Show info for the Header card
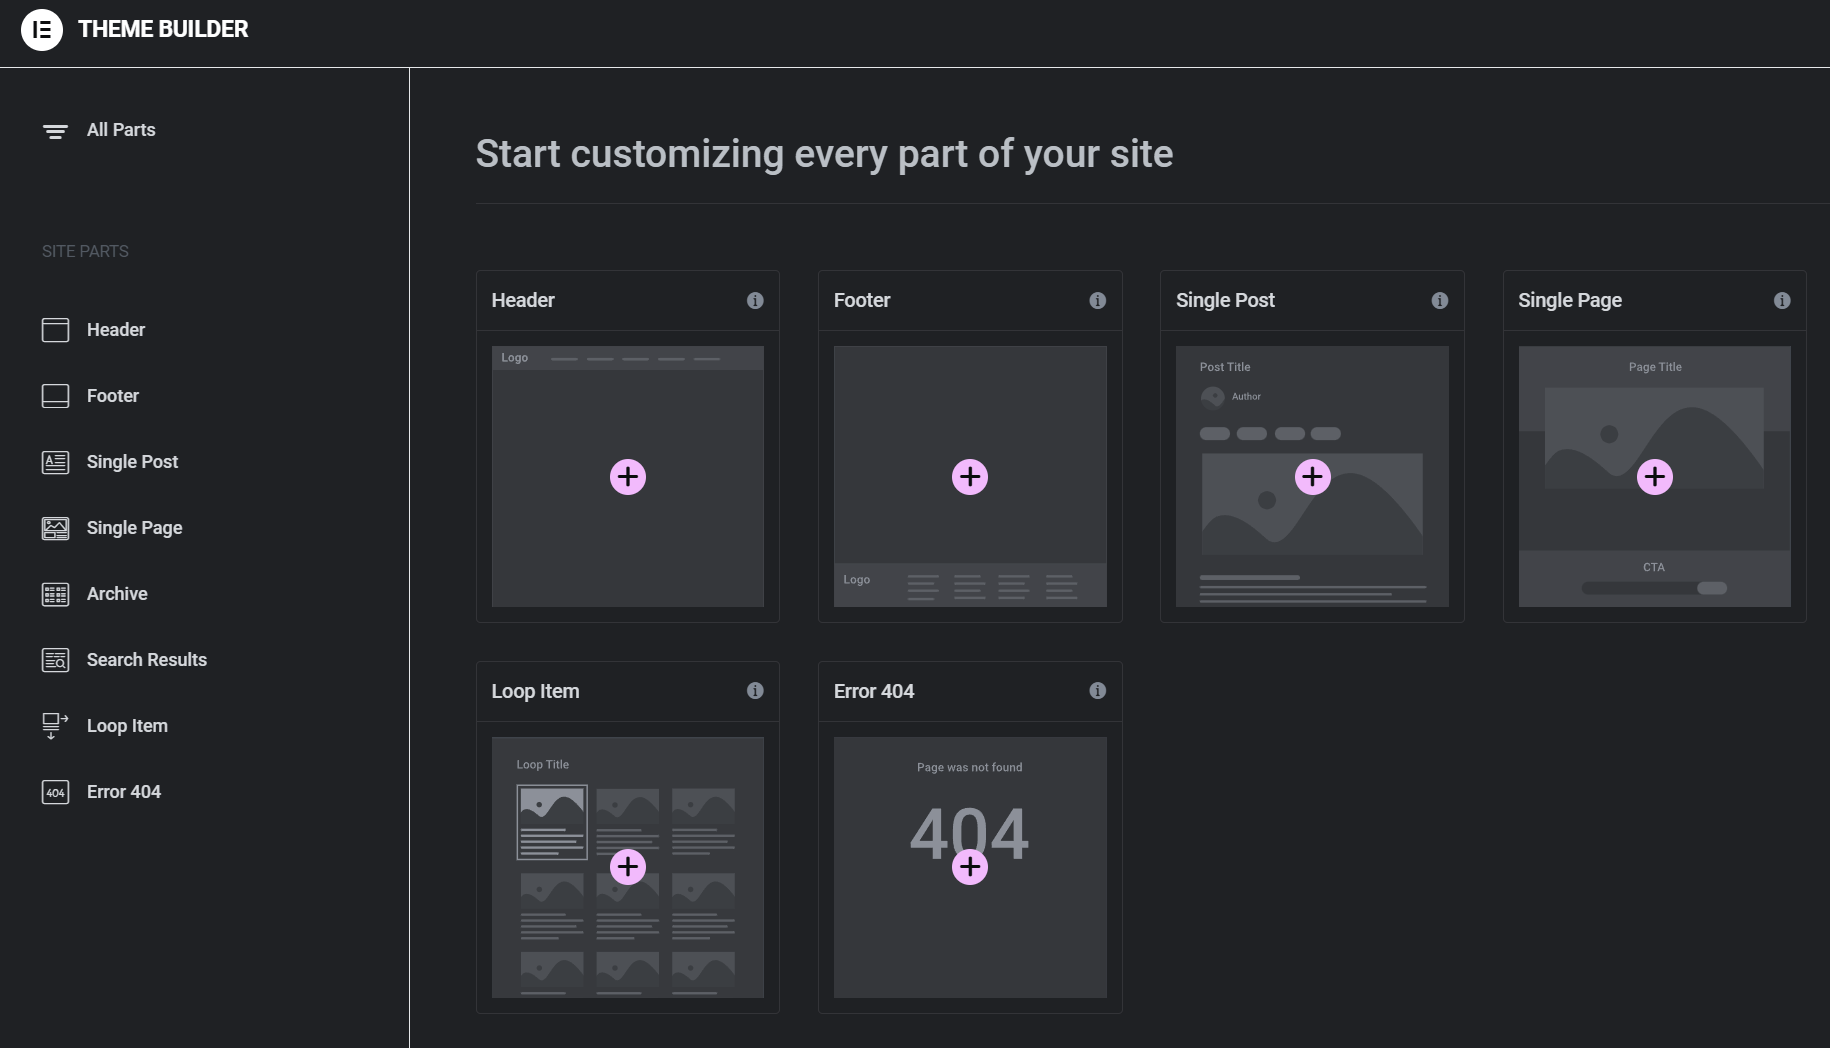 click(x=756, y=300)
